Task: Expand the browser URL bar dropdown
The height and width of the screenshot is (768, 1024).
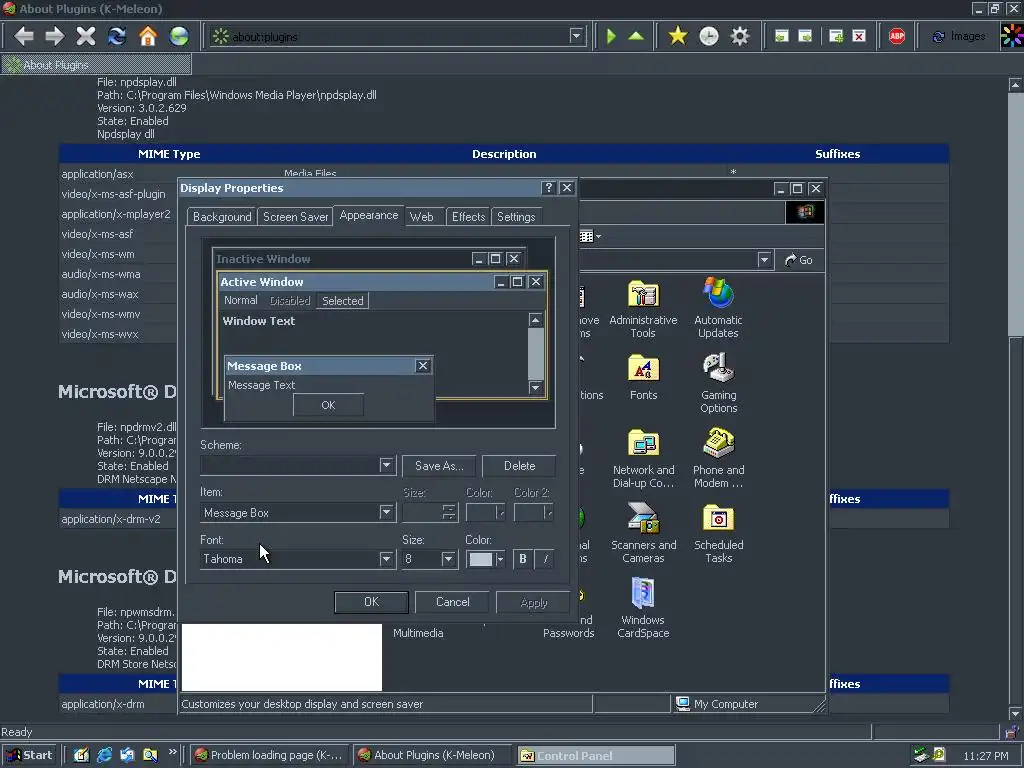Action: pos(576,36)
